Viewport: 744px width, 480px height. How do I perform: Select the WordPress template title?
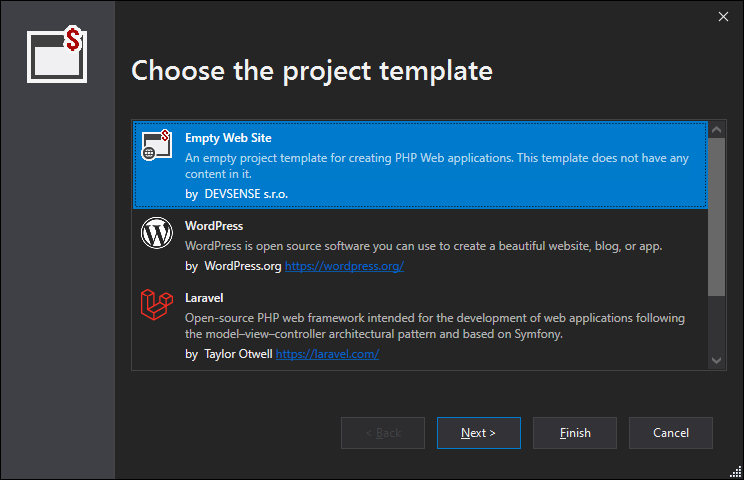214,226
